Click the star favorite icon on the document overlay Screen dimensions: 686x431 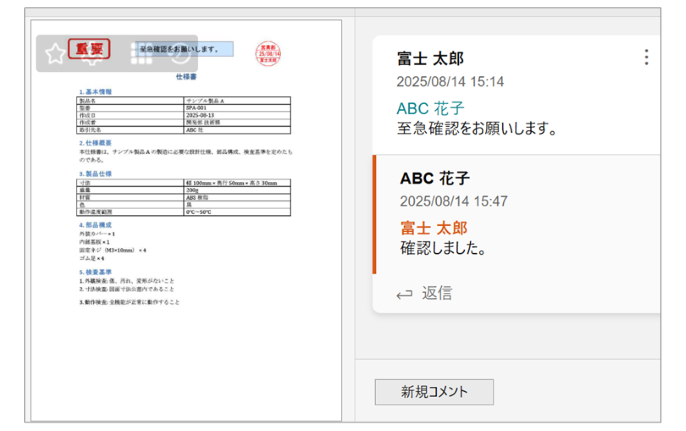[x=55, y=54]
